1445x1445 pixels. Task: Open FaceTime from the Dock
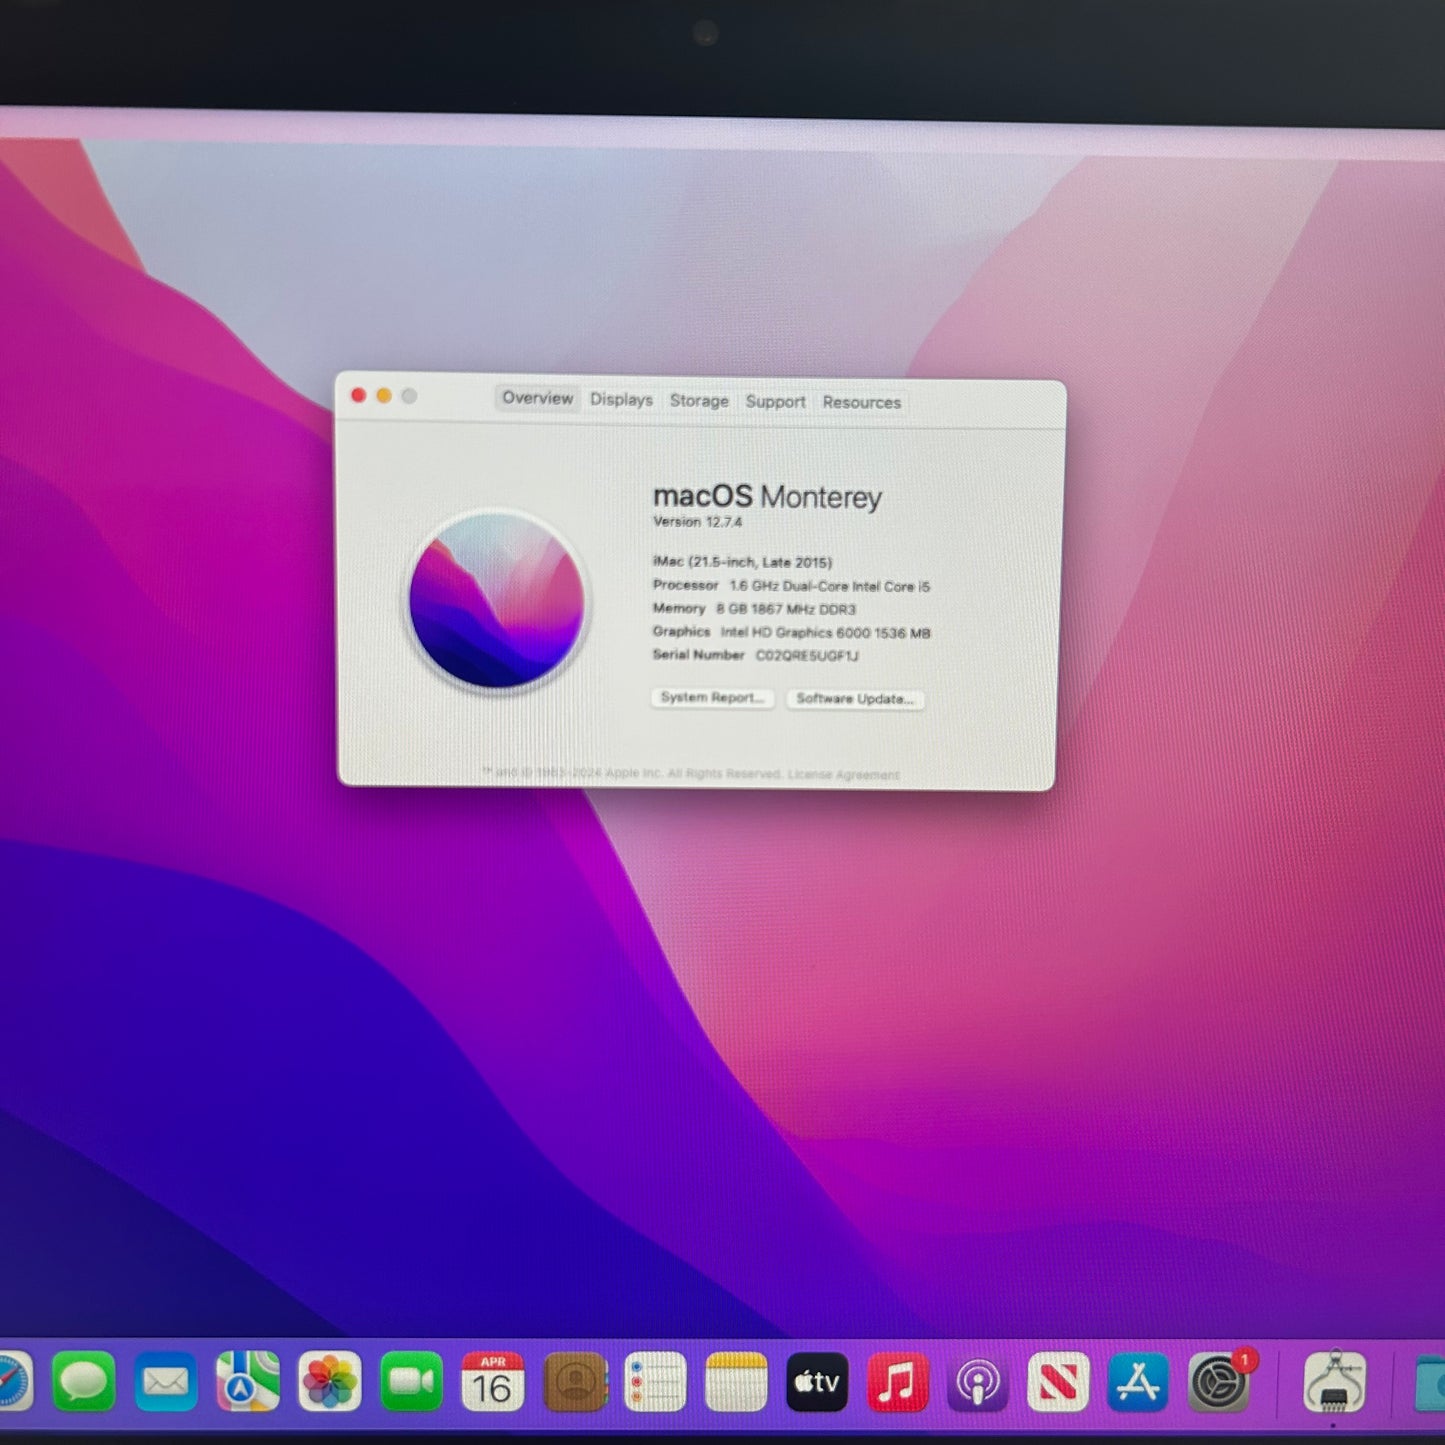coord(411,1382)
